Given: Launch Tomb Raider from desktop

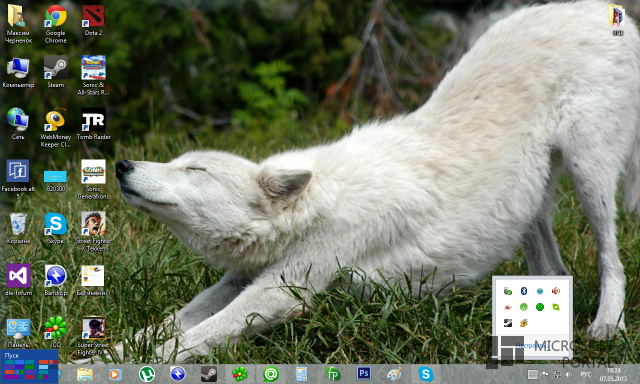Looking at the screenshot, I should tap(93, 124).
